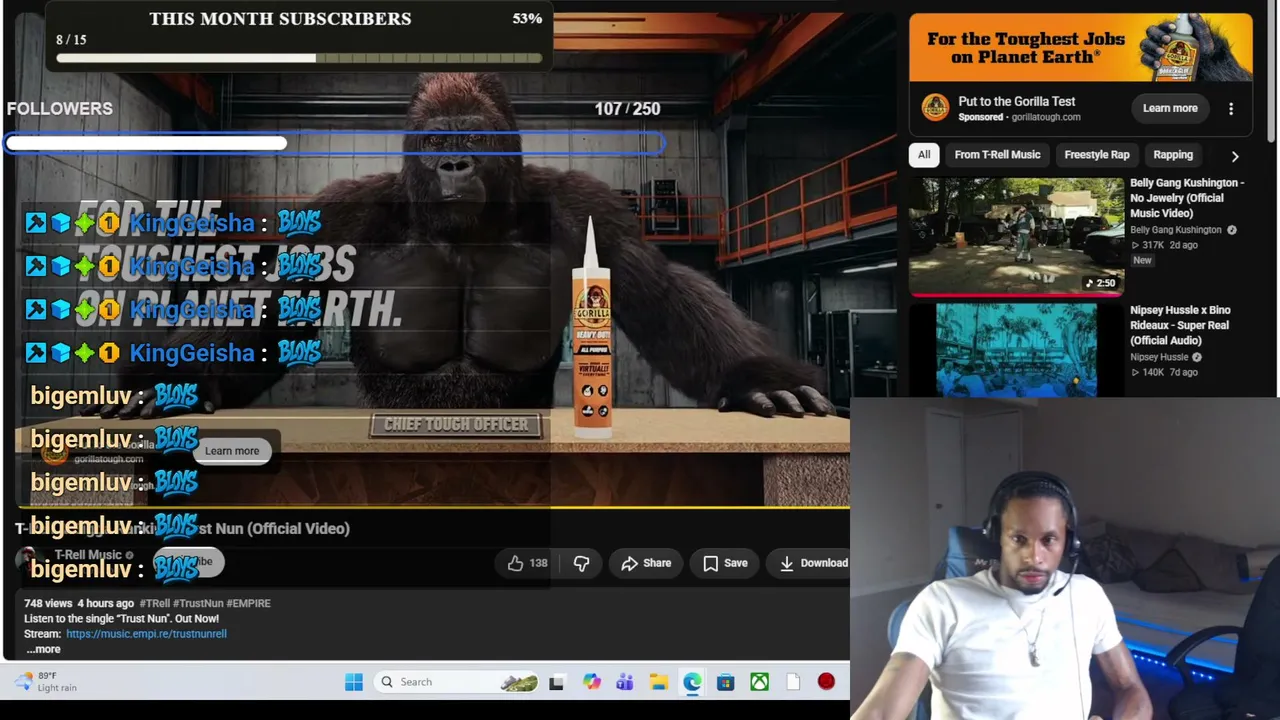Image resolution: width=1280 pixels, height=720 pixels.
Task: Open the weather widget showing 89°F
Action: pos(45,682)
